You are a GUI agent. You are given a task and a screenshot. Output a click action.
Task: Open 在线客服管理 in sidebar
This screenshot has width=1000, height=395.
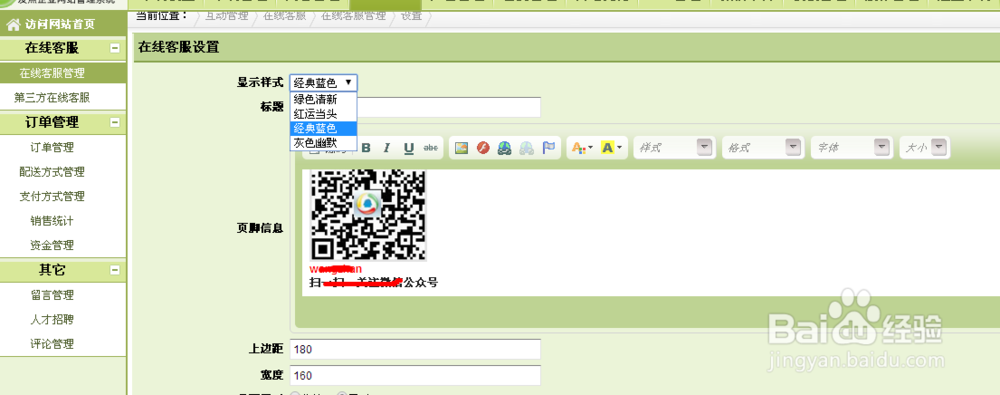tap(52, 73)
